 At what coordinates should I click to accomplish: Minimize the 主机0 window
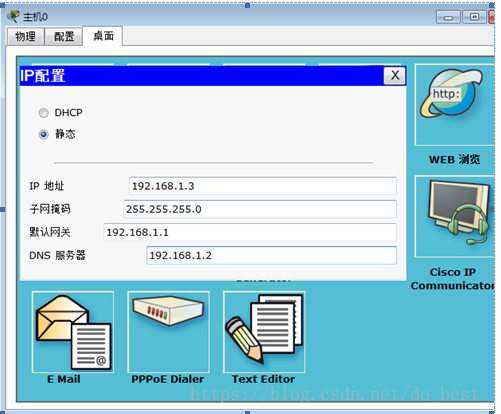[x=448, y=17]
